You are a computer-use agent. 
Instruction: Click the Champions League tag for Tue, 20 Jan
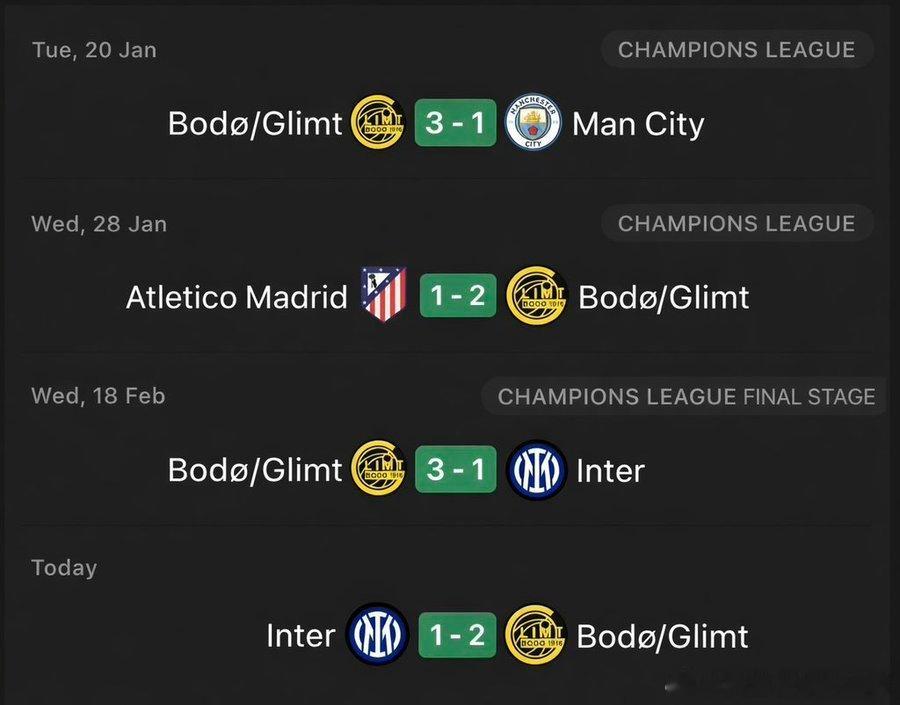[x=736, y=50]
